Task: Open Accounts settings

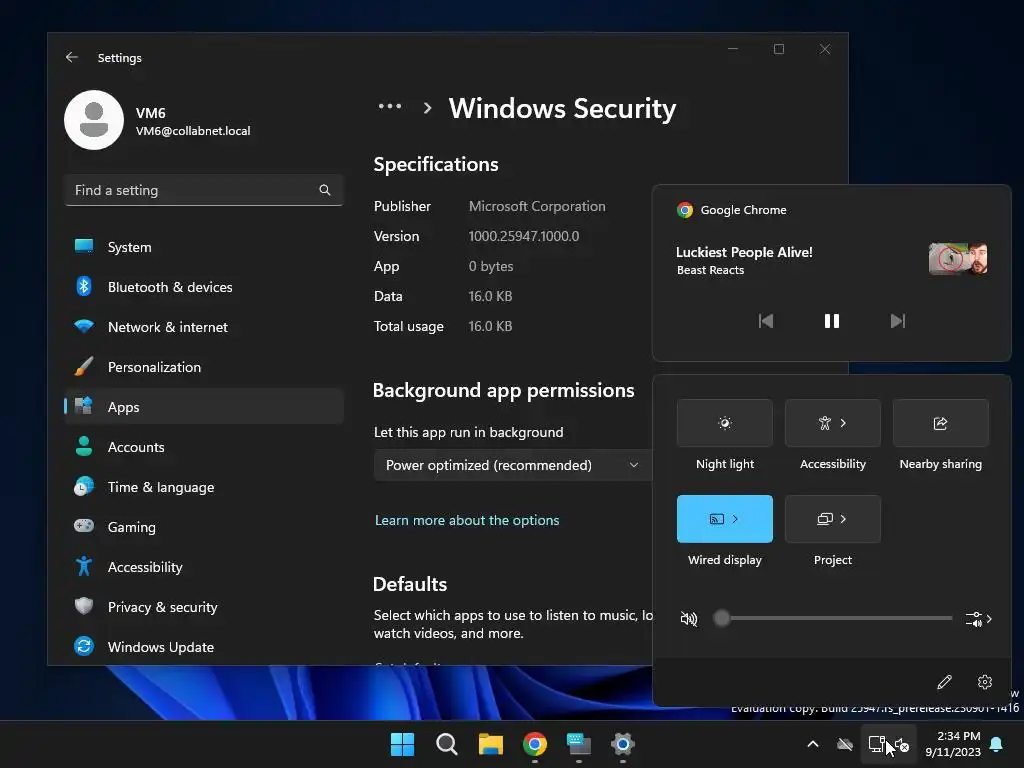Action: pyautogui.click(x=204, y=447)
